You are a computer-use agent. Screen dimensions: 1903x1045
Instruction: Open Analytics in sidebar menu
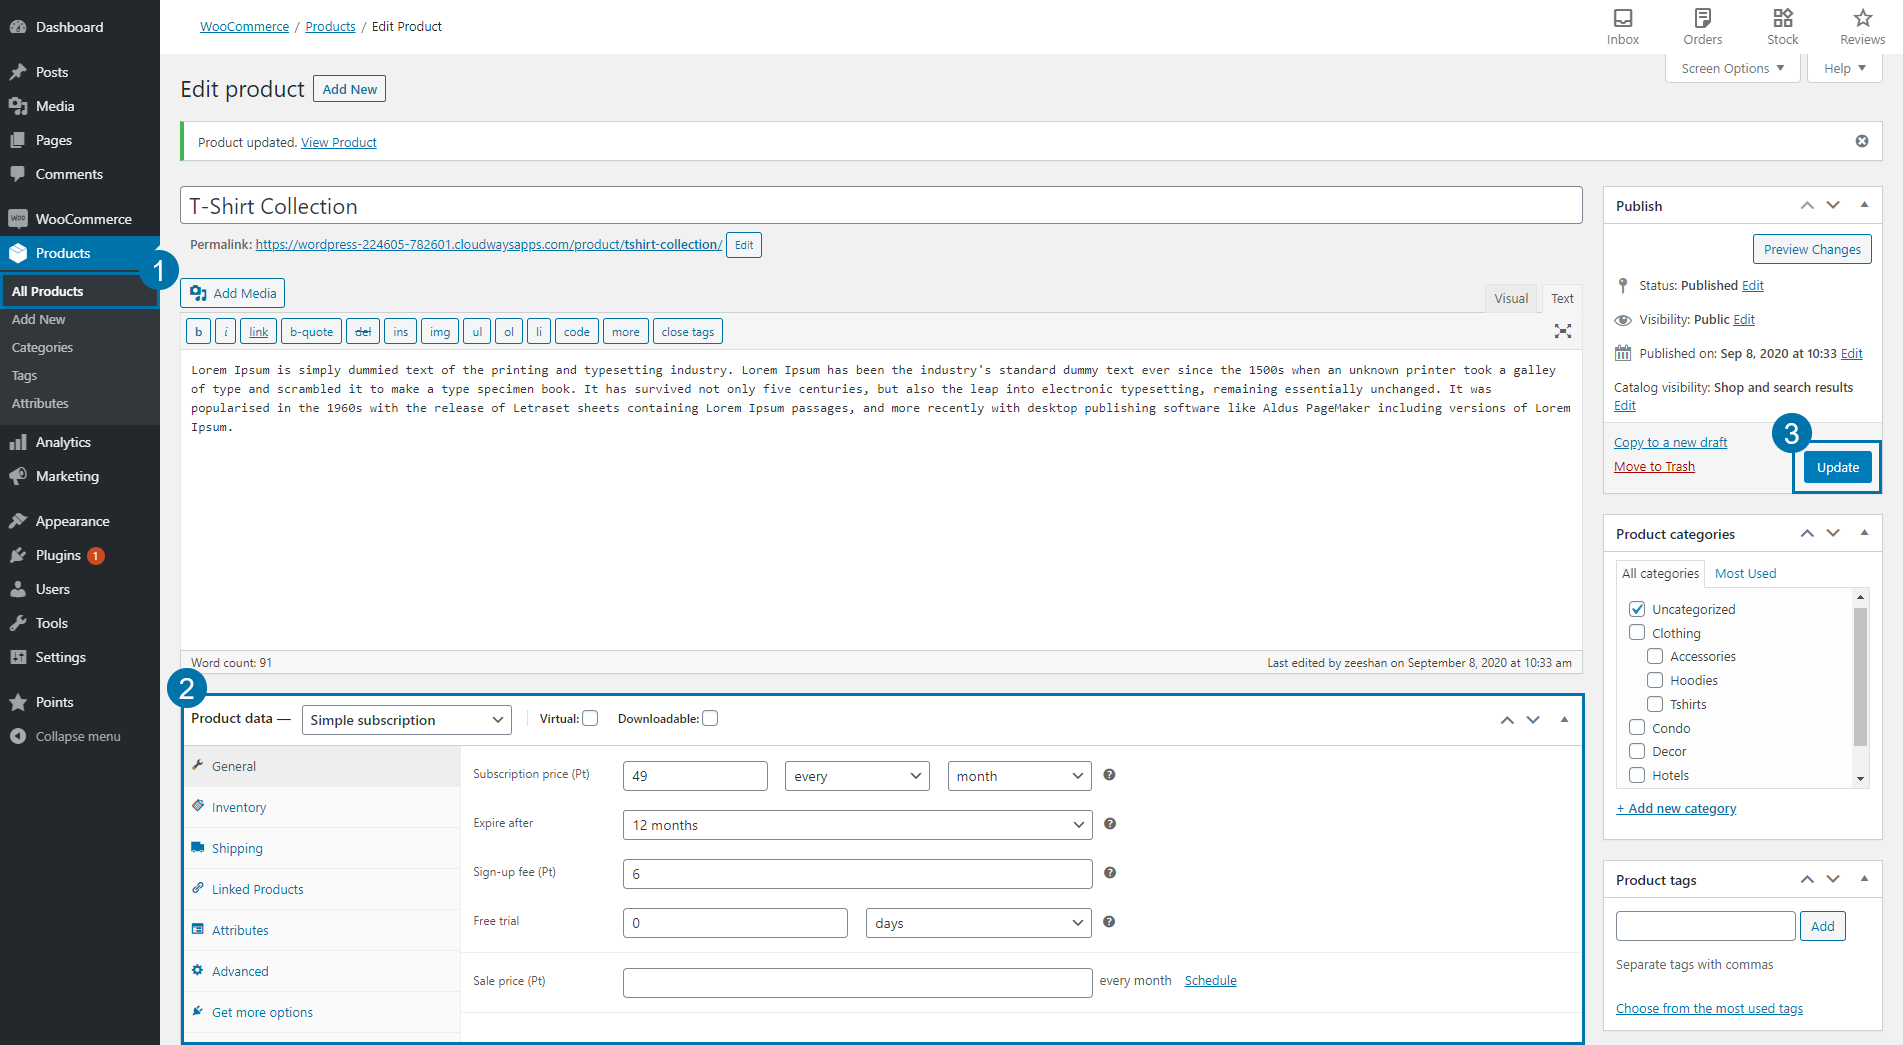tap(80, 442)
